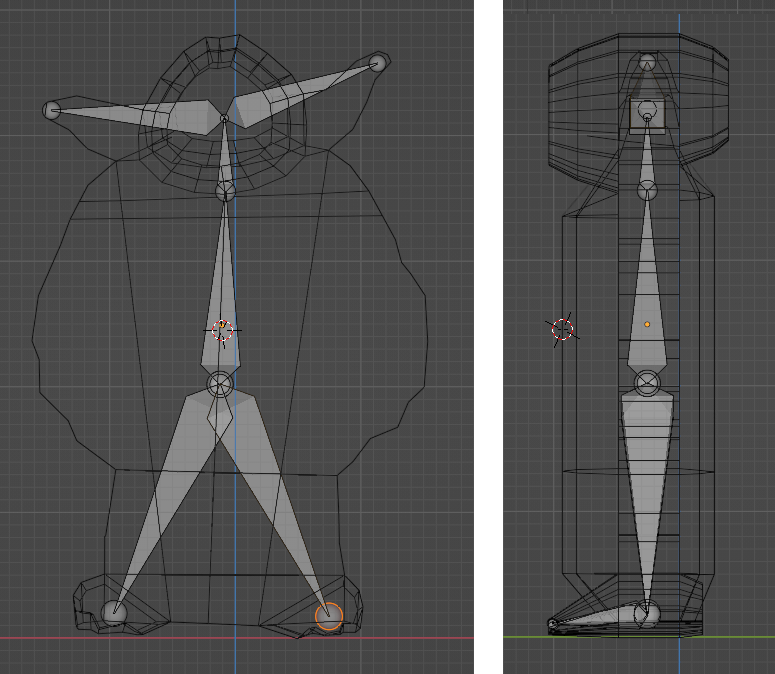This screenshot has height=674, width=775.
Task: Select the topmost head joint in side view
Action: coord(647,62)
